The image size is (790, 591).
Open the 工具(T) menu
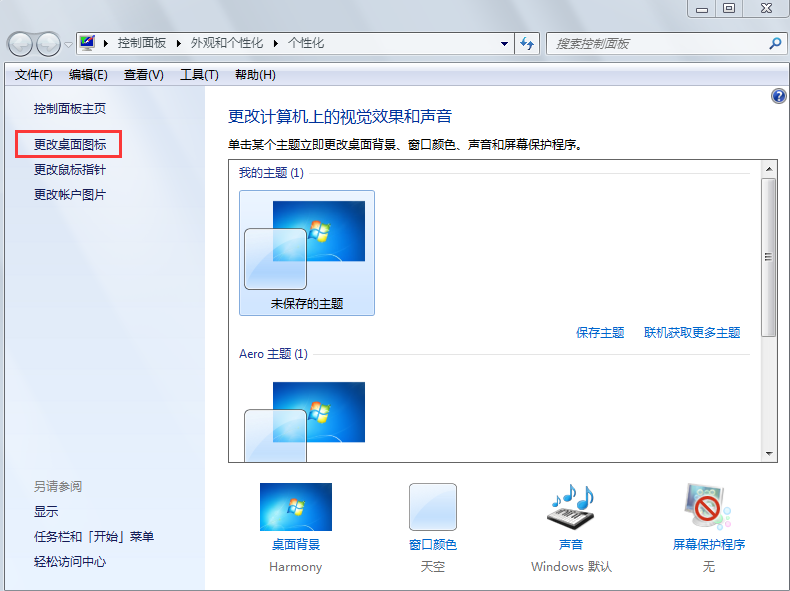pos(198,75)
